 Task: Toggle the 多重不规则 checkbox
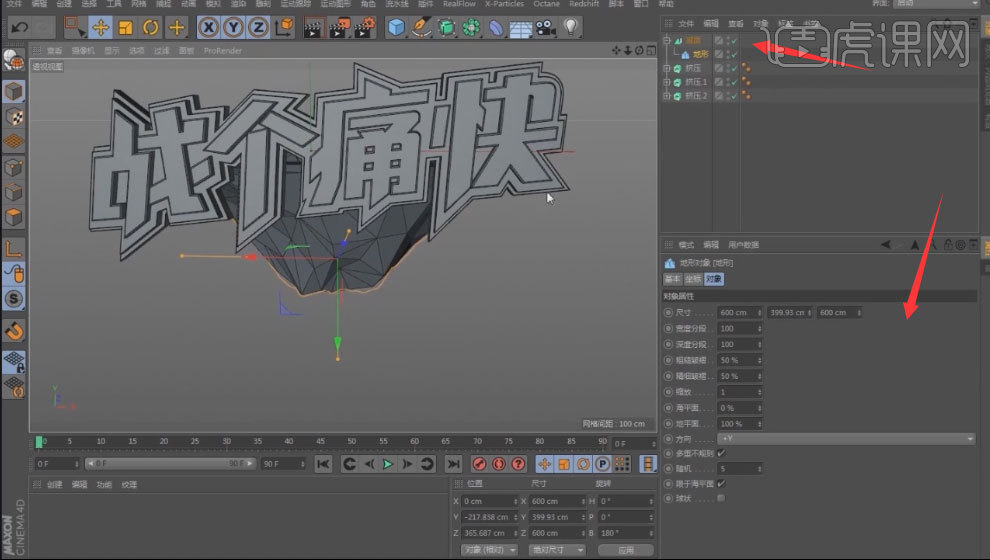click(721, 453)
